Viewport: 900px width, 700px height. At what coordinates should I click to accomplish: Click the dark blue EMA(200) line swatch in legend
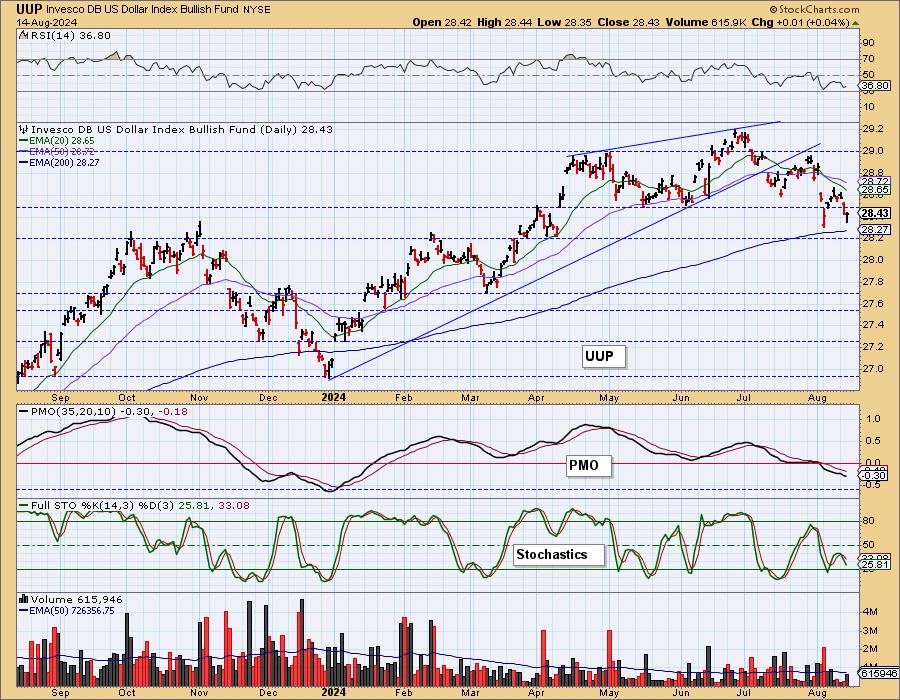[x=24, y=162]
